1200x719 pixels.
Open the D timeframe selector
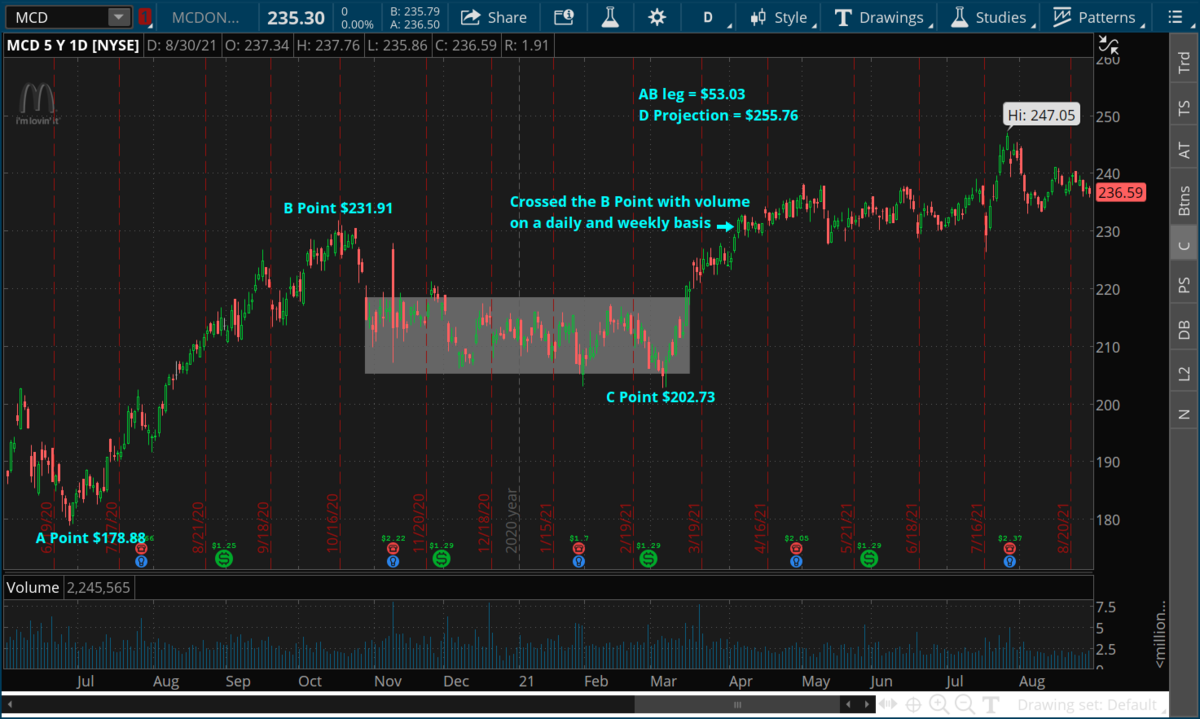point(709,17)
